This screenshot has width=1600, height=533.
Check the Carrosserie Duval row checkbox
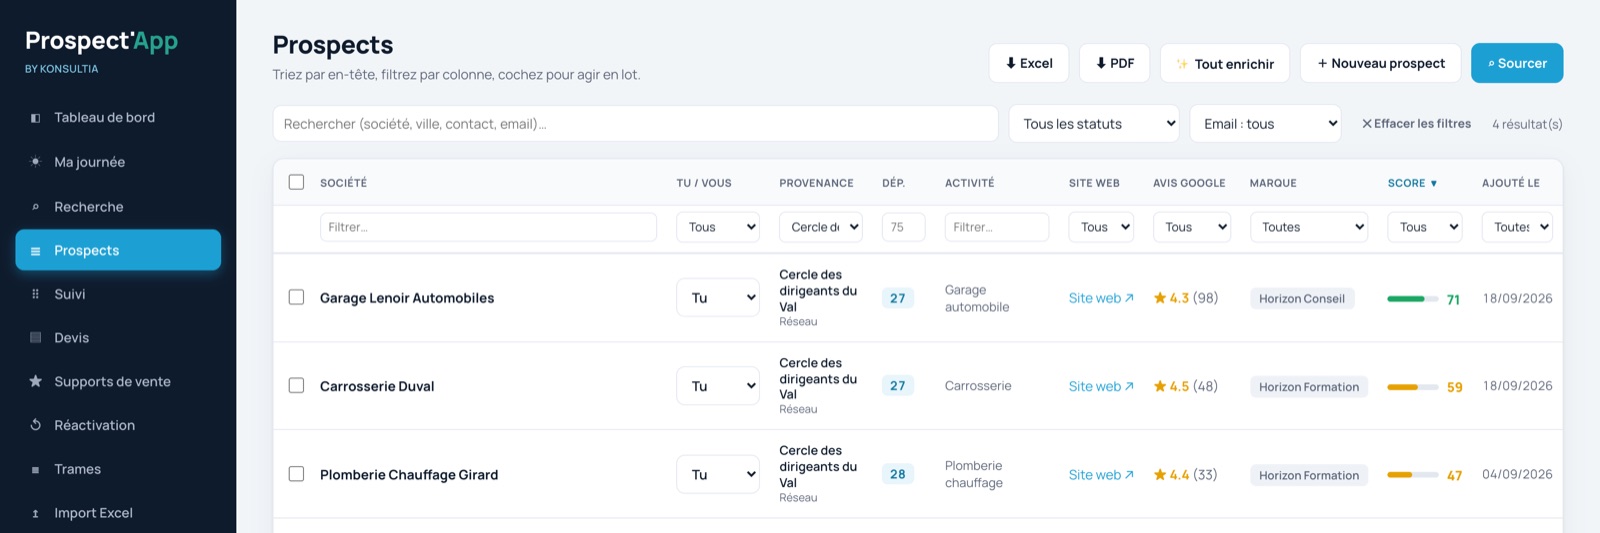296,385
